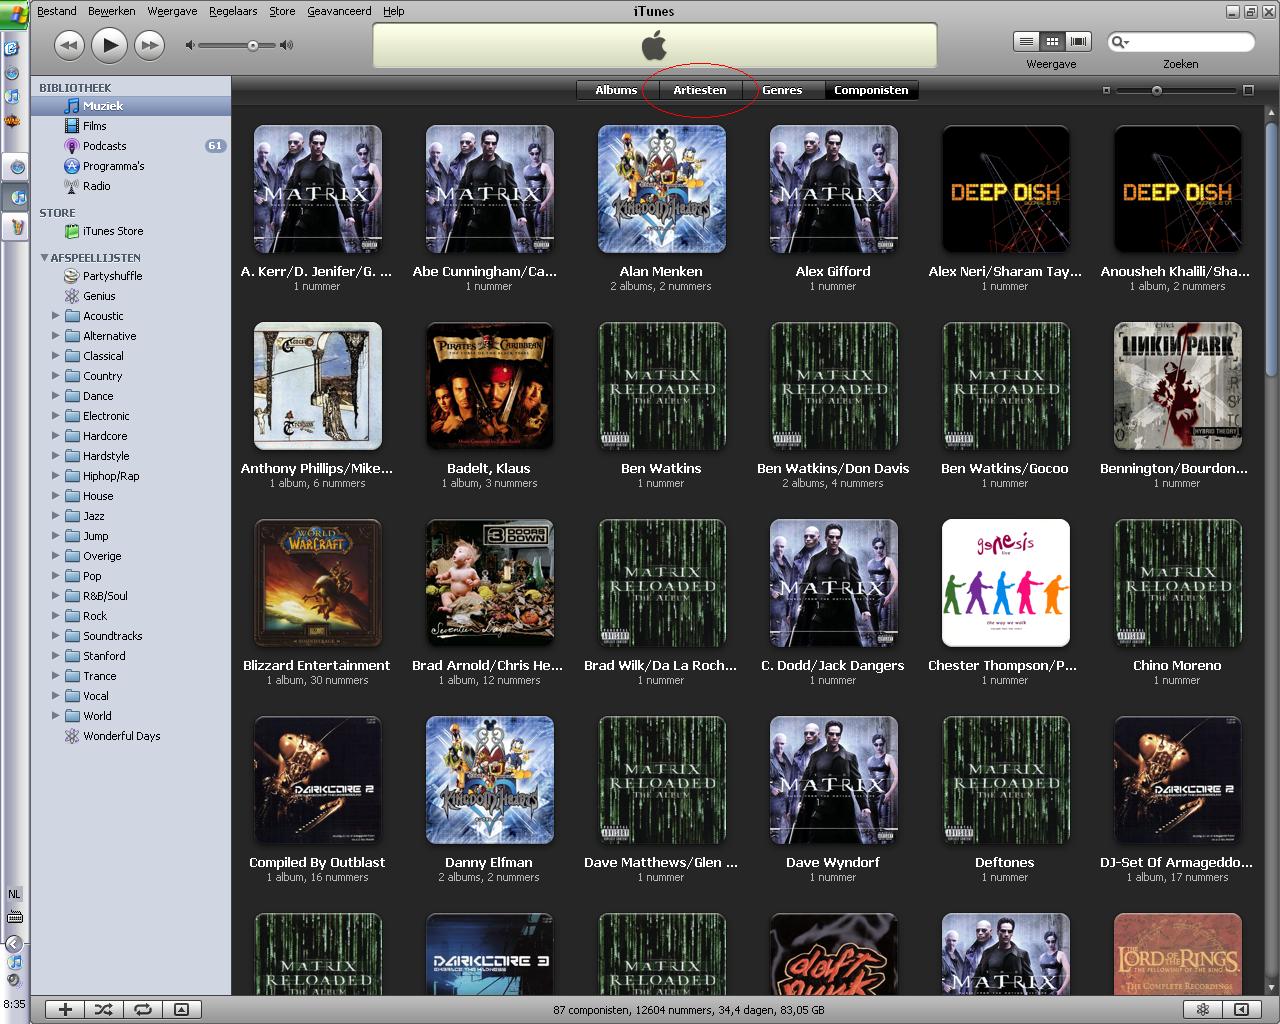Open Podcasts in the sidebar
The height and width of the screenshot is (1024, 1280).
pos(131,146)
